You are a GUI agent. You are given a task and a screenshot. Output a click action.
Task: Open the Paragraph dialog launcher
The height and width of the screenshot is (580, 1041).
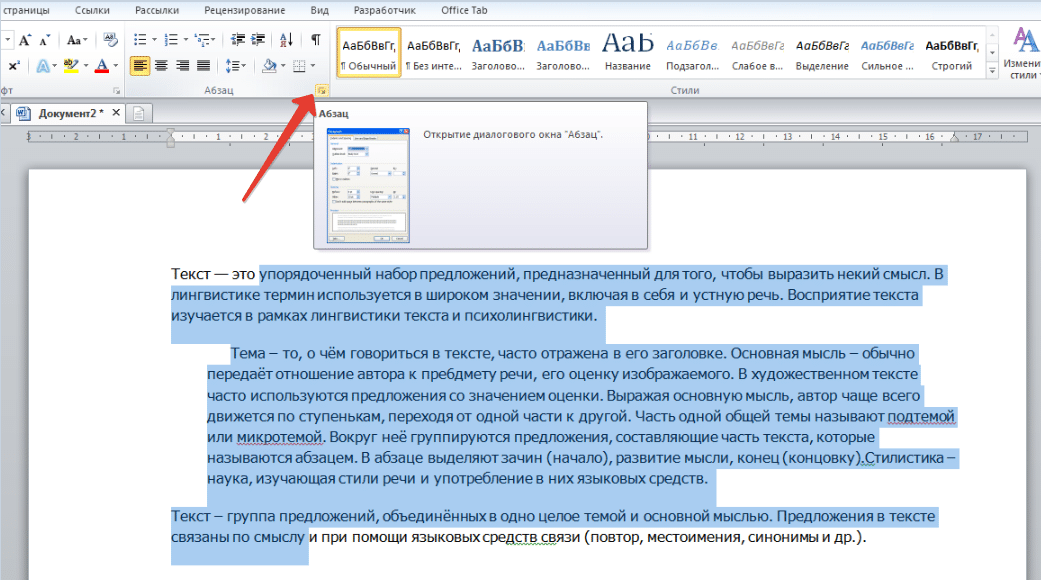pos(321,90)
